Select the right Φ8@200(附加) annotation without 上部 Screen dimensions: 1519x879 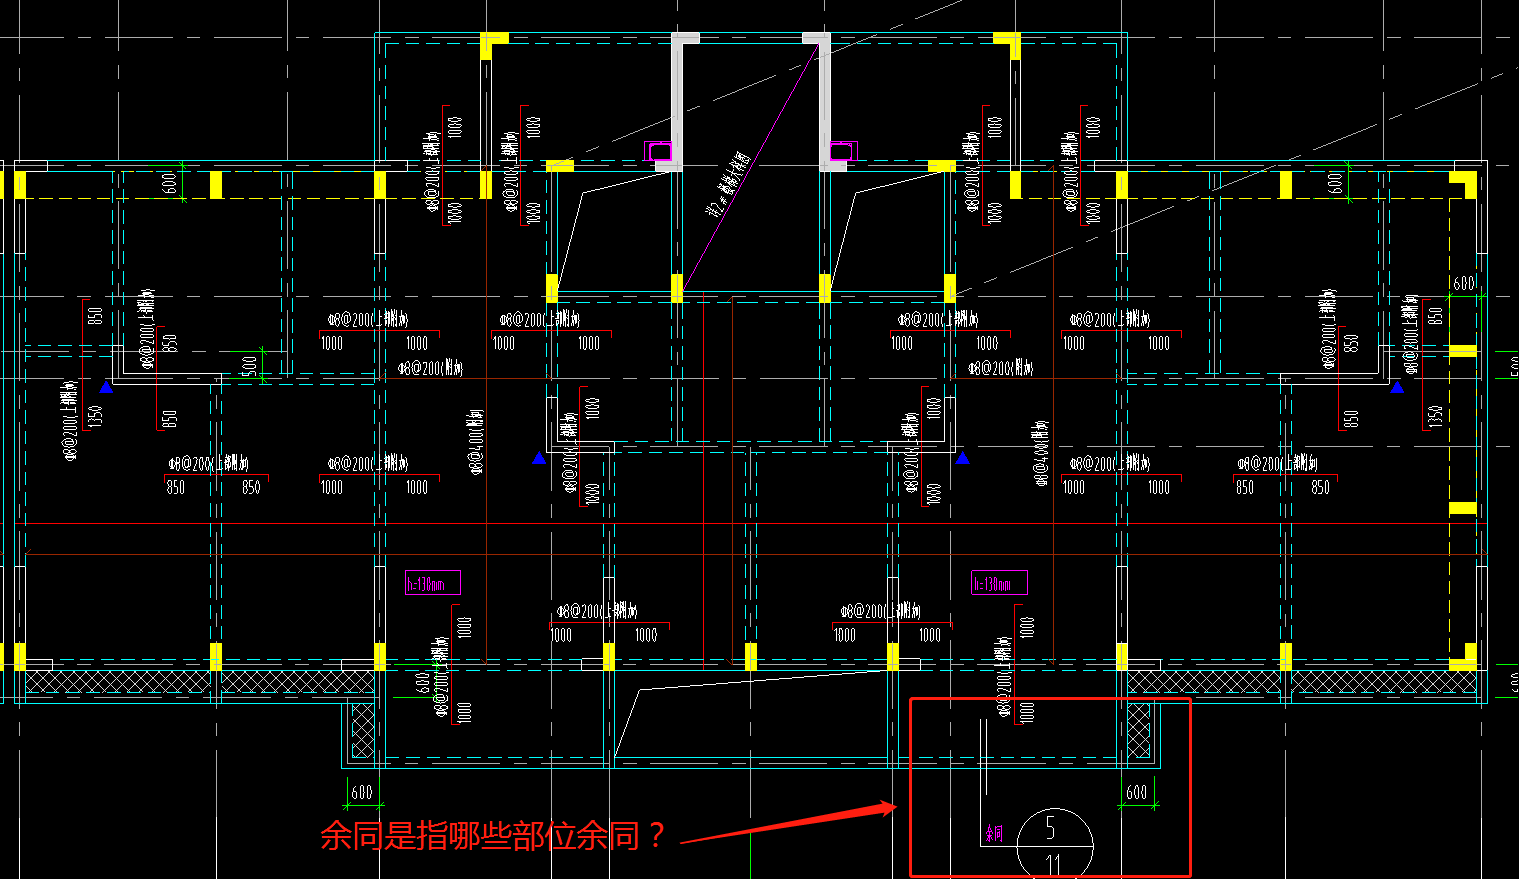point(1001,368)
